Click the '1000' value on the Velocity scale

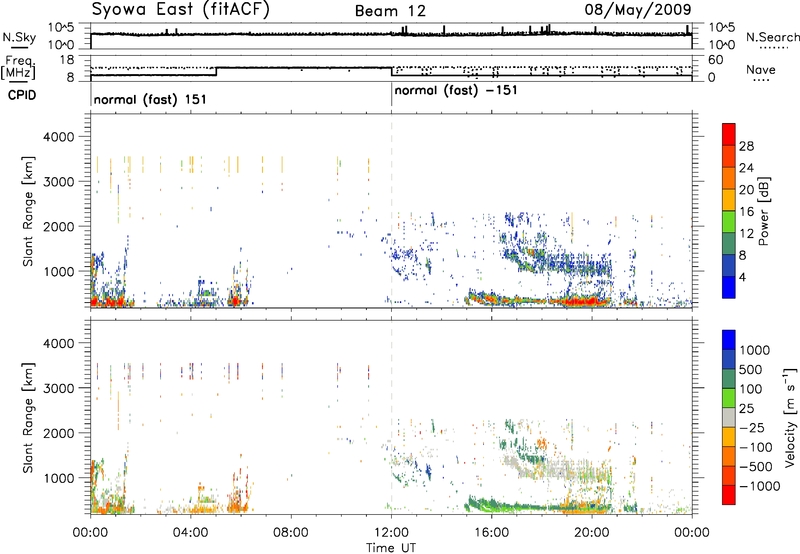click(x=755, y=350)
